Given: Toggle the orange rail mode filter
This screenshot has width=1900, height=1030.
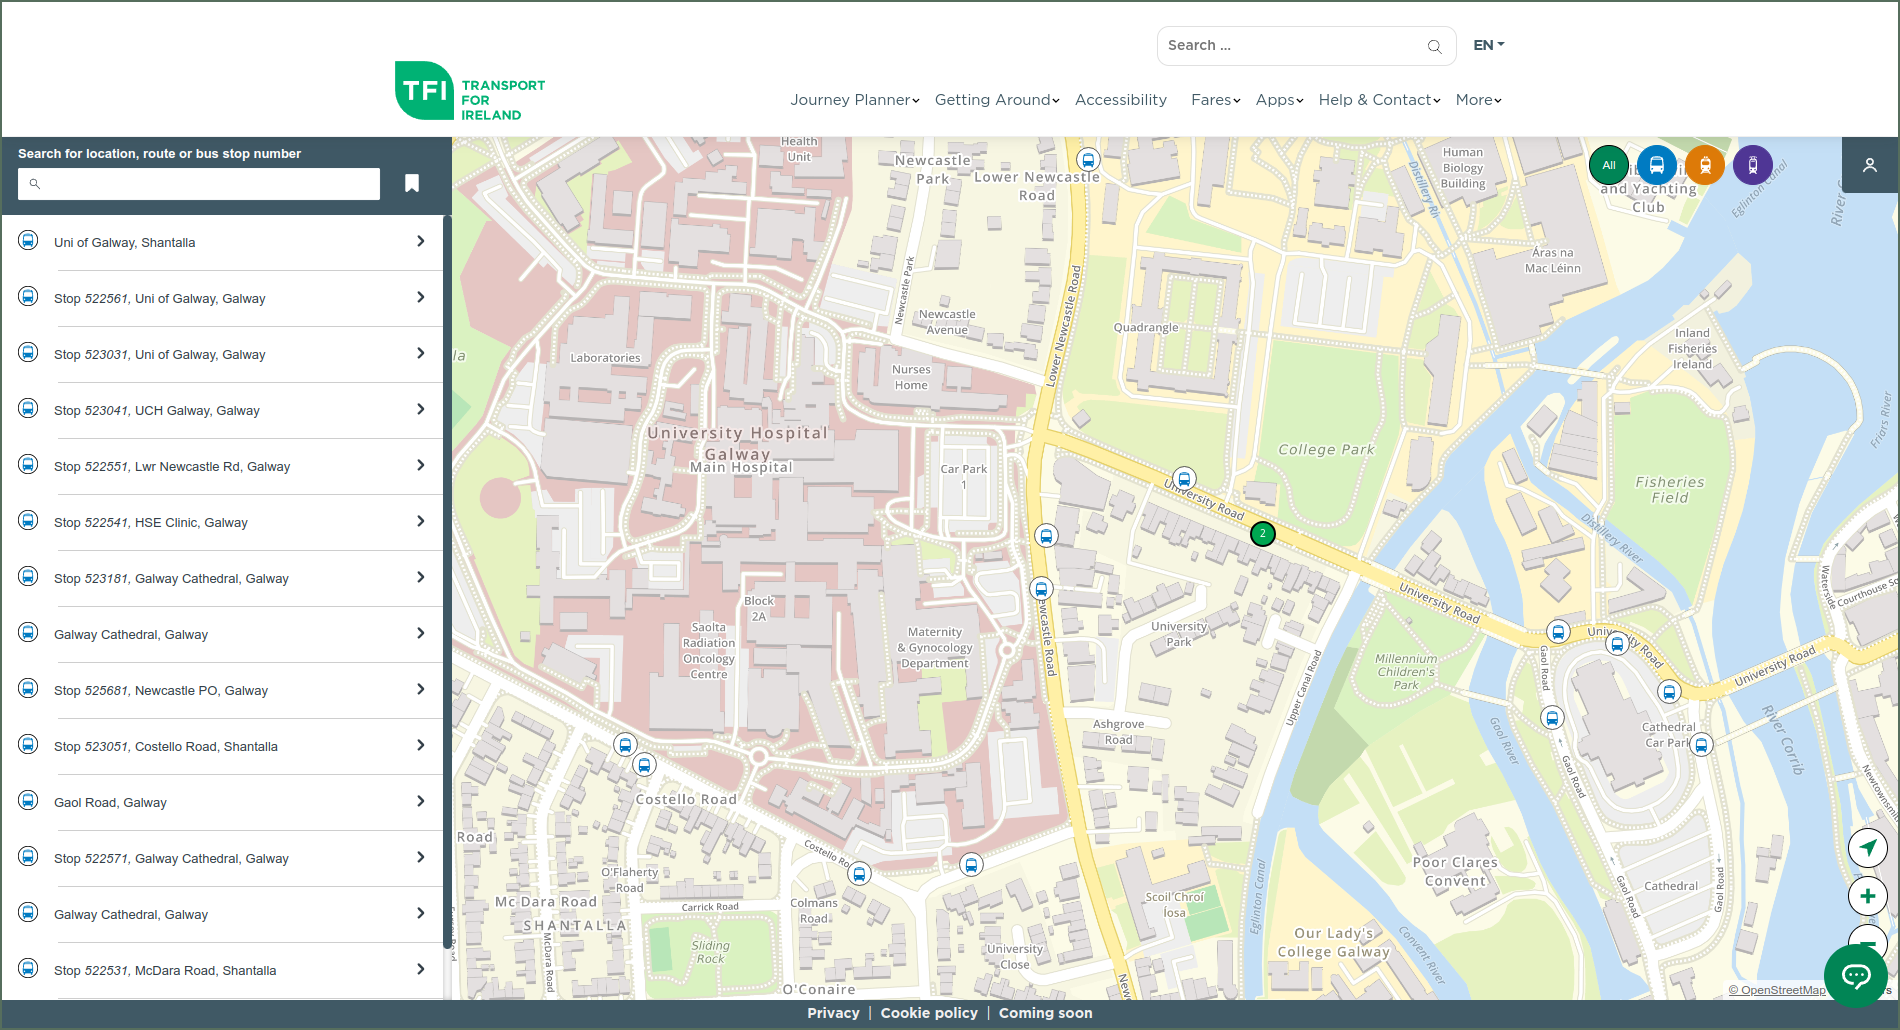Looking at the screenshot, I should [x=1705, y=165].
